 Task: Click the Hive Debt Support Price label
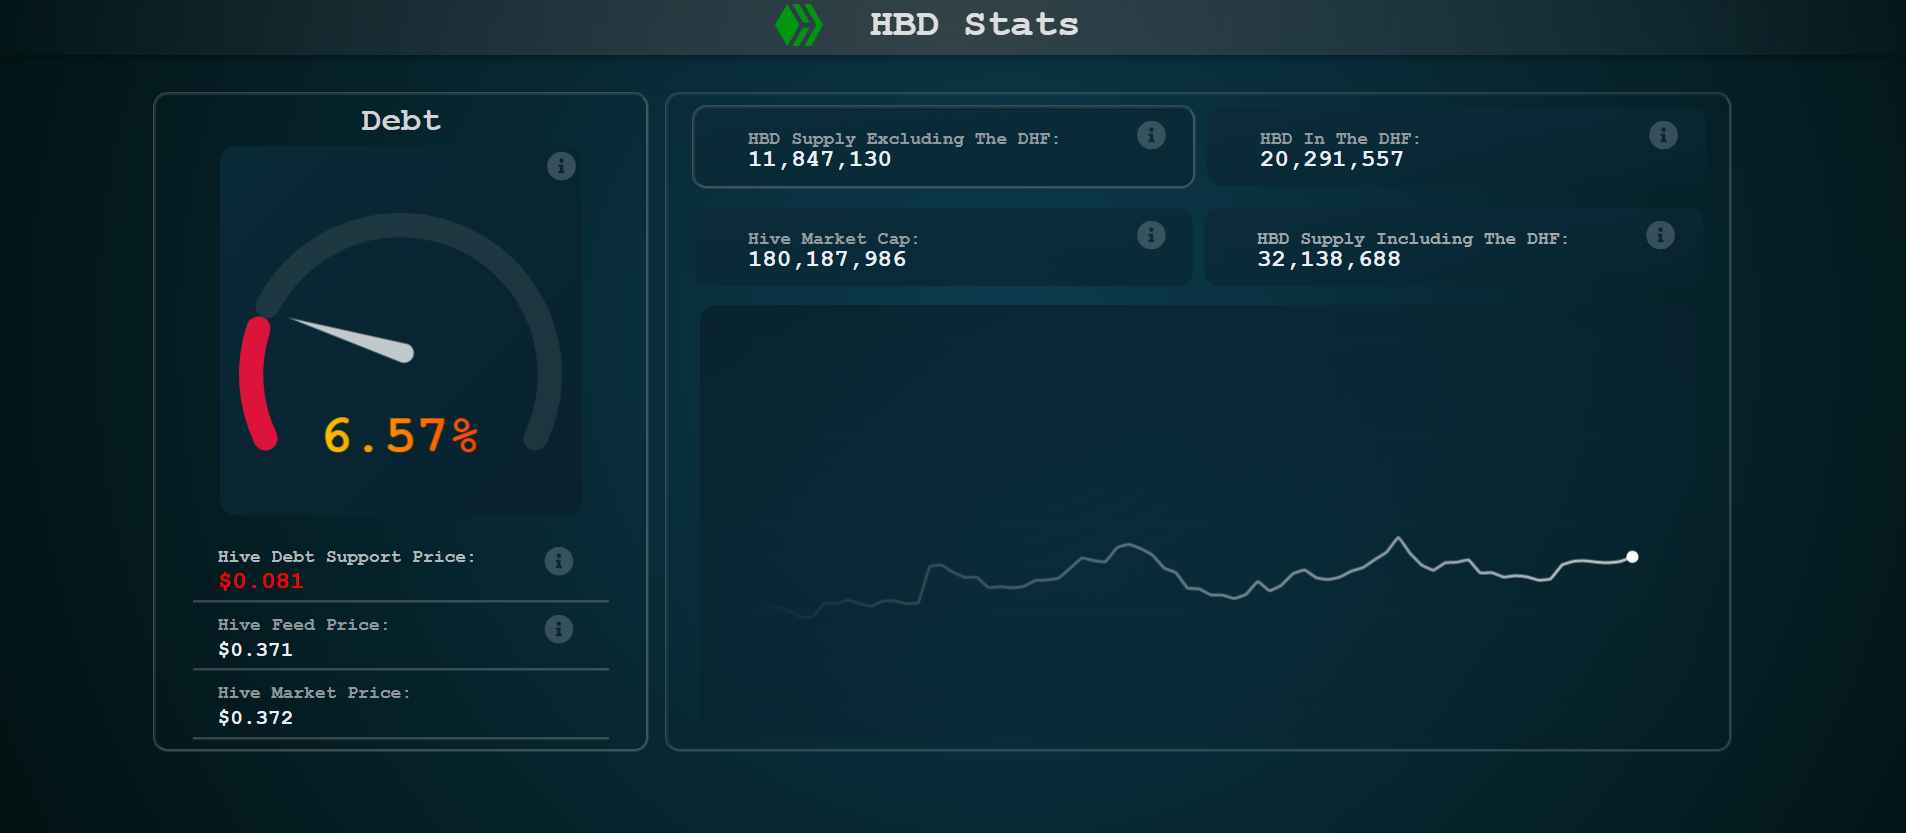346,557
